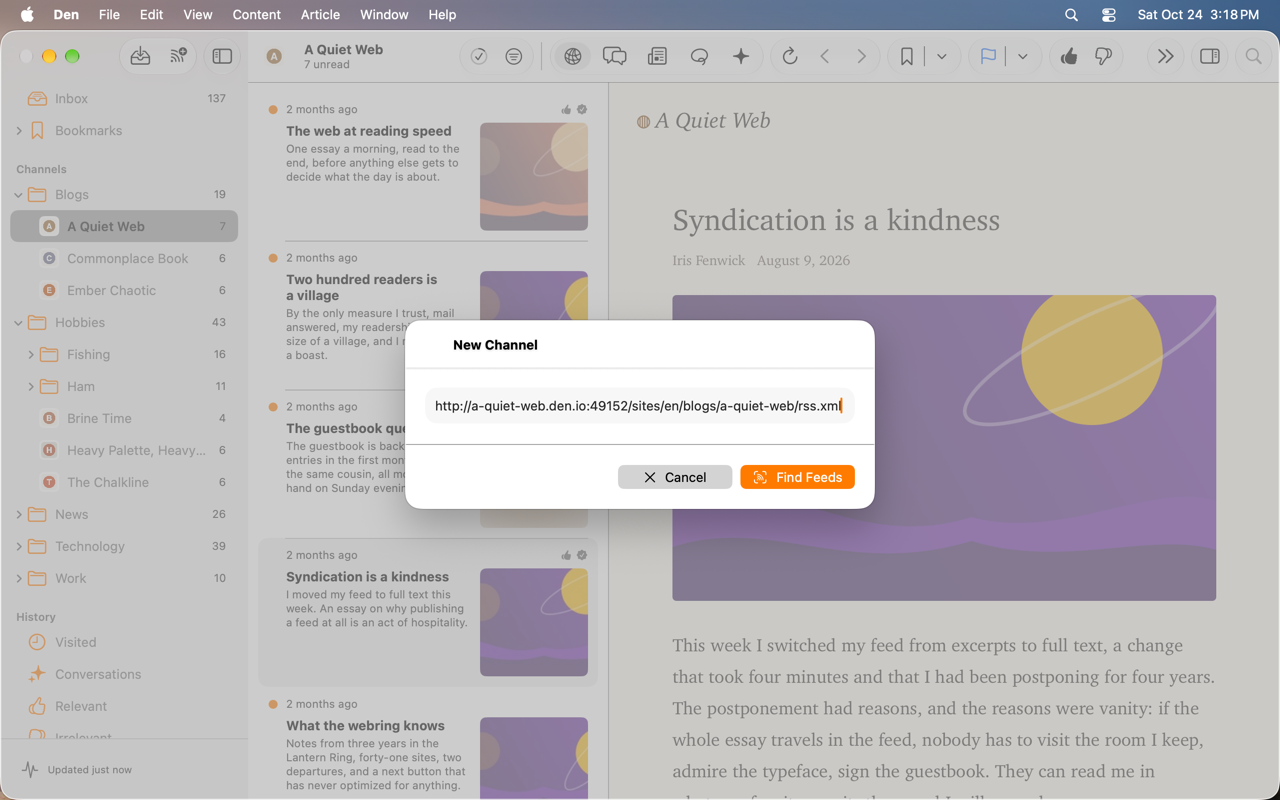Open macOS Control Center icon
This screenshot has height=800, width=1280.
tap(1108, 15)
